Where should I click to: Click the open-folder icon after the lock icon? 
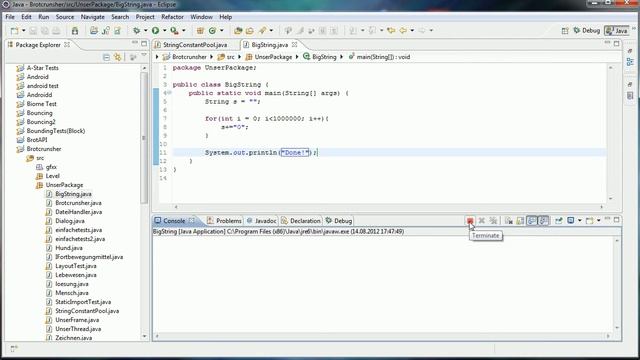tap(94, 31)
